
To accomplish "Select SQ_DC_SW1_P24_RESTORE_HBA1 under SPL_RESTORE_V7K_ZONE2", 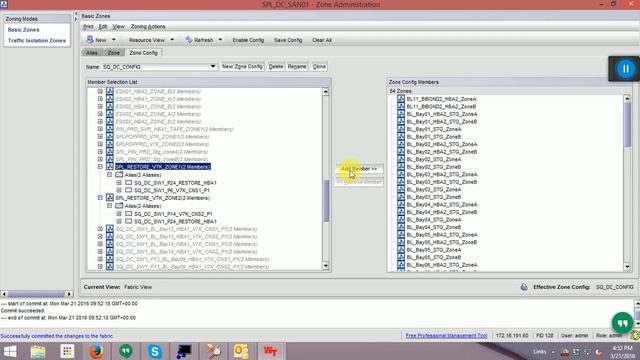I will point(176,221).
